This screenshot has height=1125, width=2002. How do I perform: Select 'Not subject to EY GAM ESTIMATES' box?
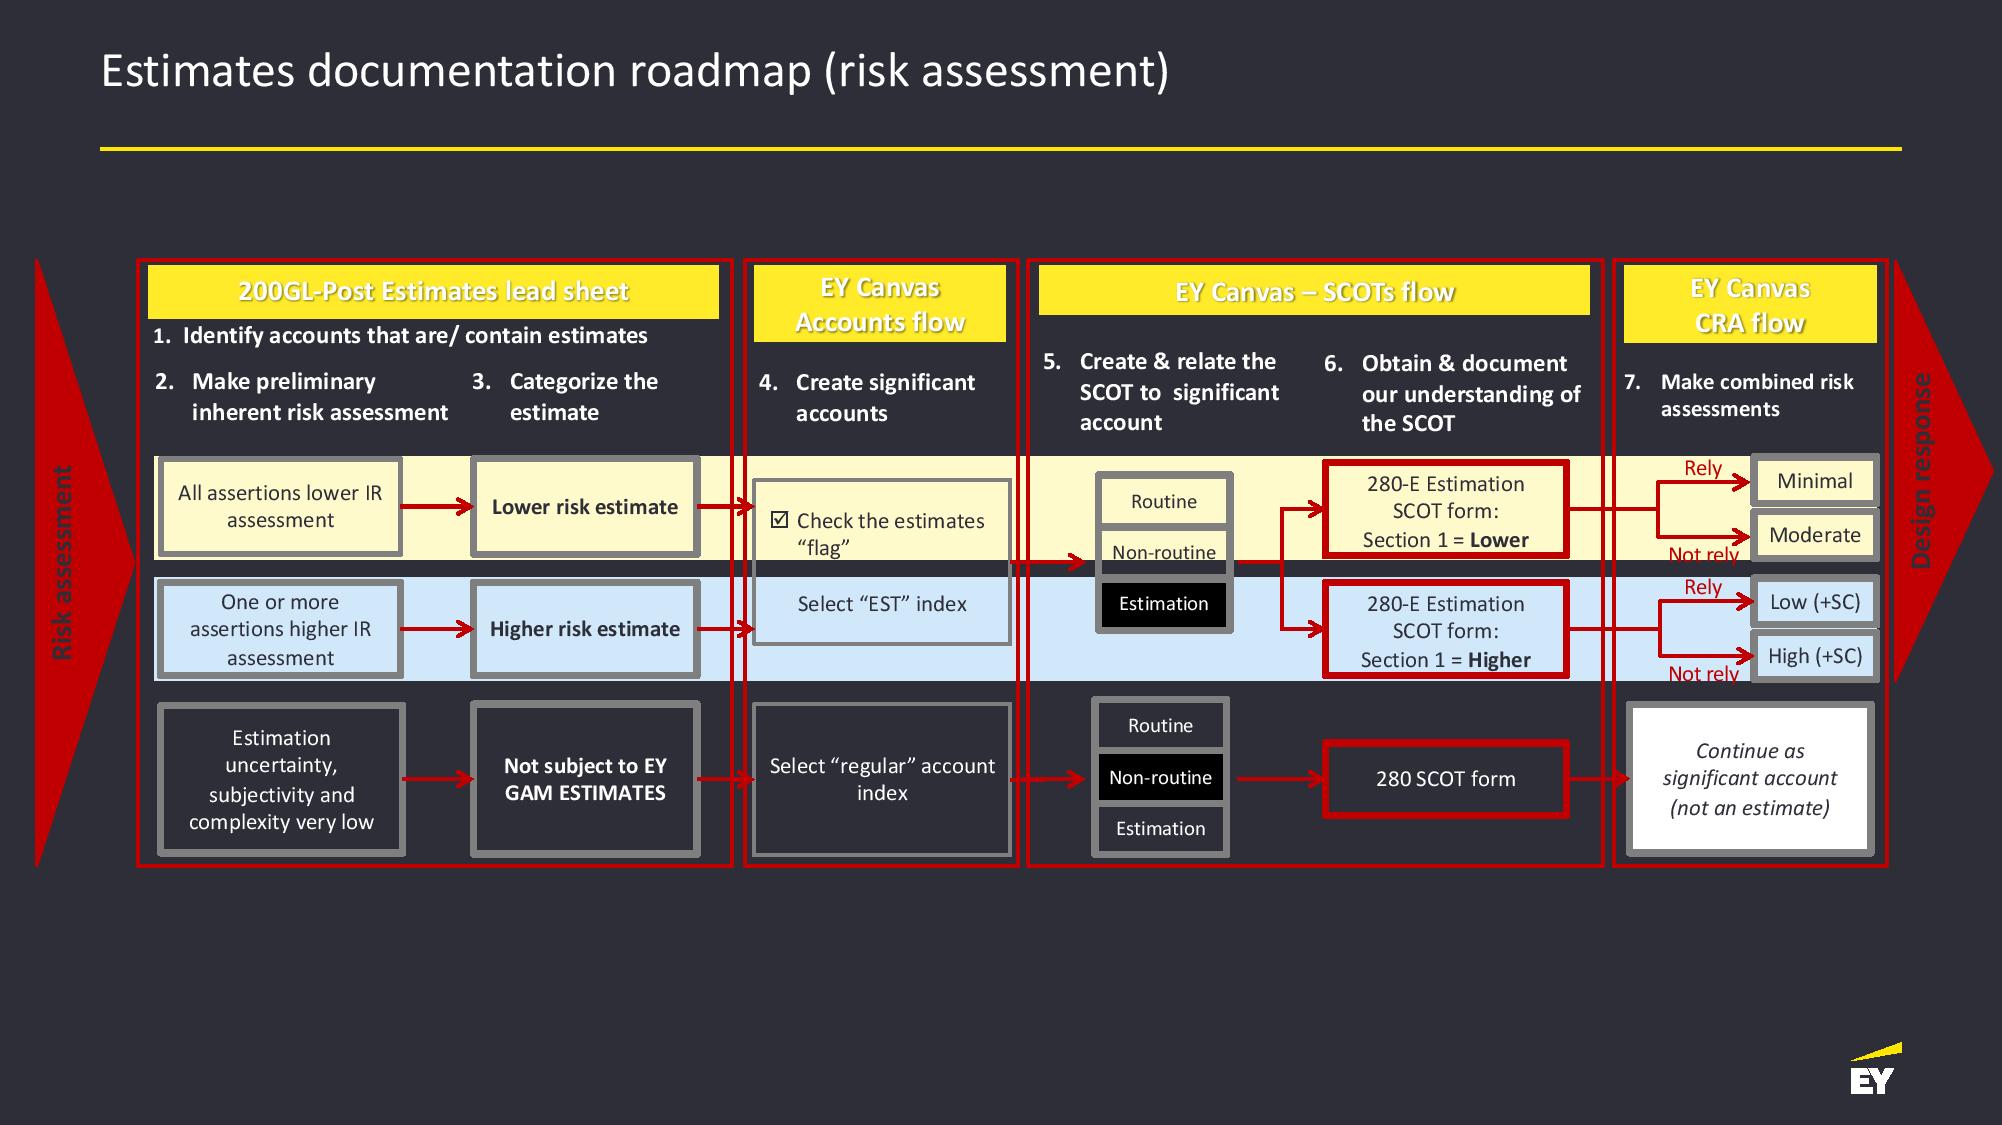(x=585, y=779)
